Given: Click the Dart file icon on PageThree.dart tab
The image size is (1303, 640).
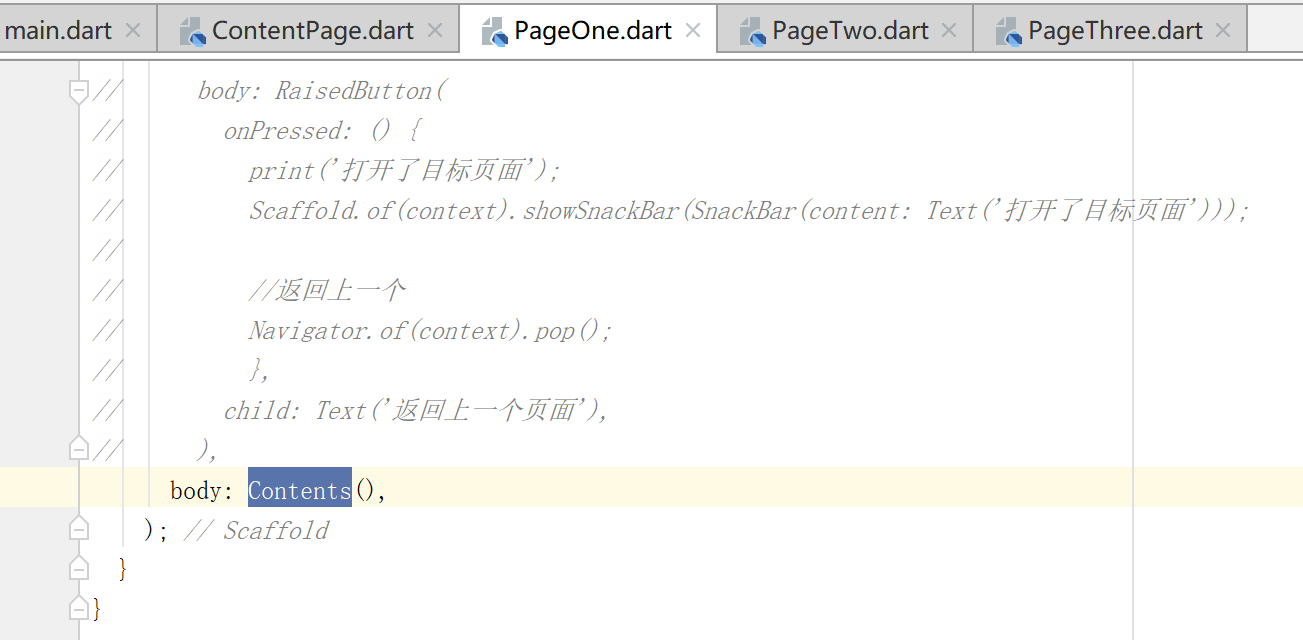Looking at the screenshot, I should click(1008, 32).
